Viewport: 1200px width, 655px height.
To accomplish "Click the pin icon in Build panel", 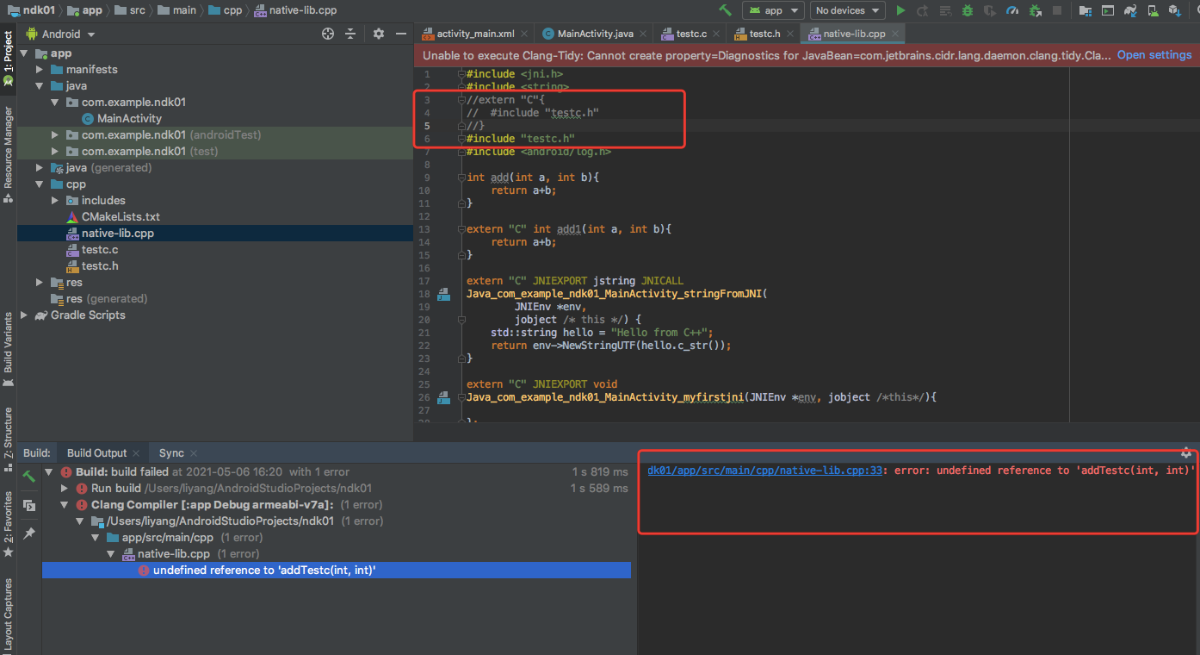I will point(29,534).
